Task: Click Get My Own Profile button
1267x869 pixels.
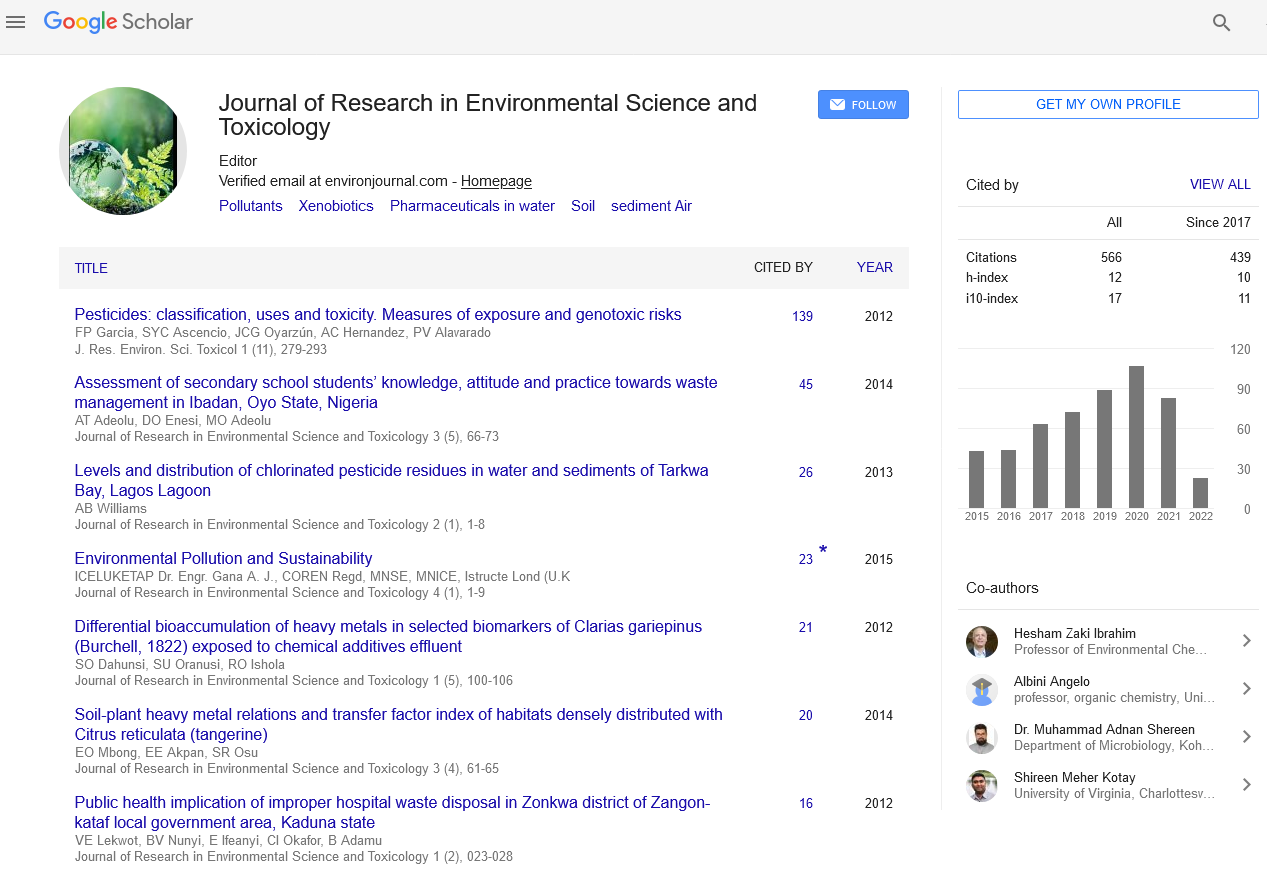Action: [1108, 104]
